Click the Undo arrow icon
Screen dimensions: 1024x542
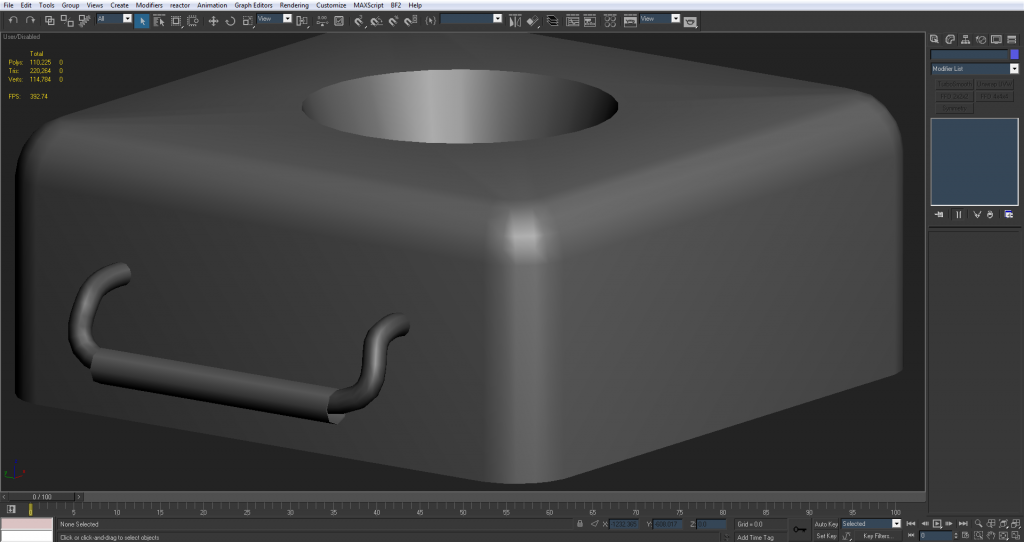pos(13,20)
